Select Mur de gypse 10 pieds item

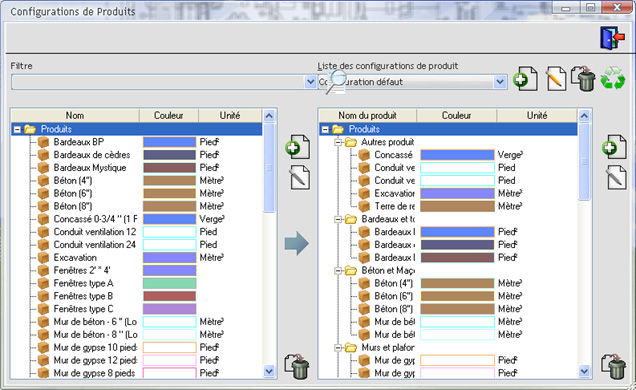coord(95,347)
